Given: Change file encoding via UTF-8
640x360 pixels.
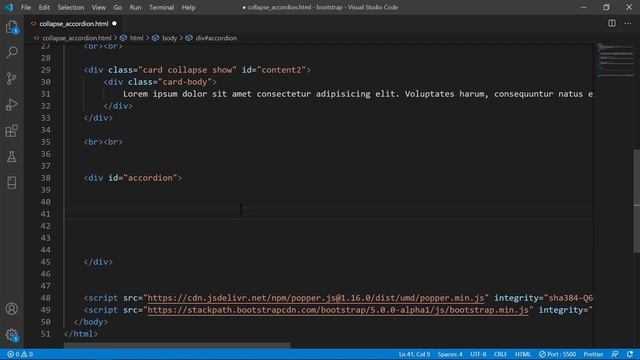Looking at the screenshot, I should coord(478,354).
